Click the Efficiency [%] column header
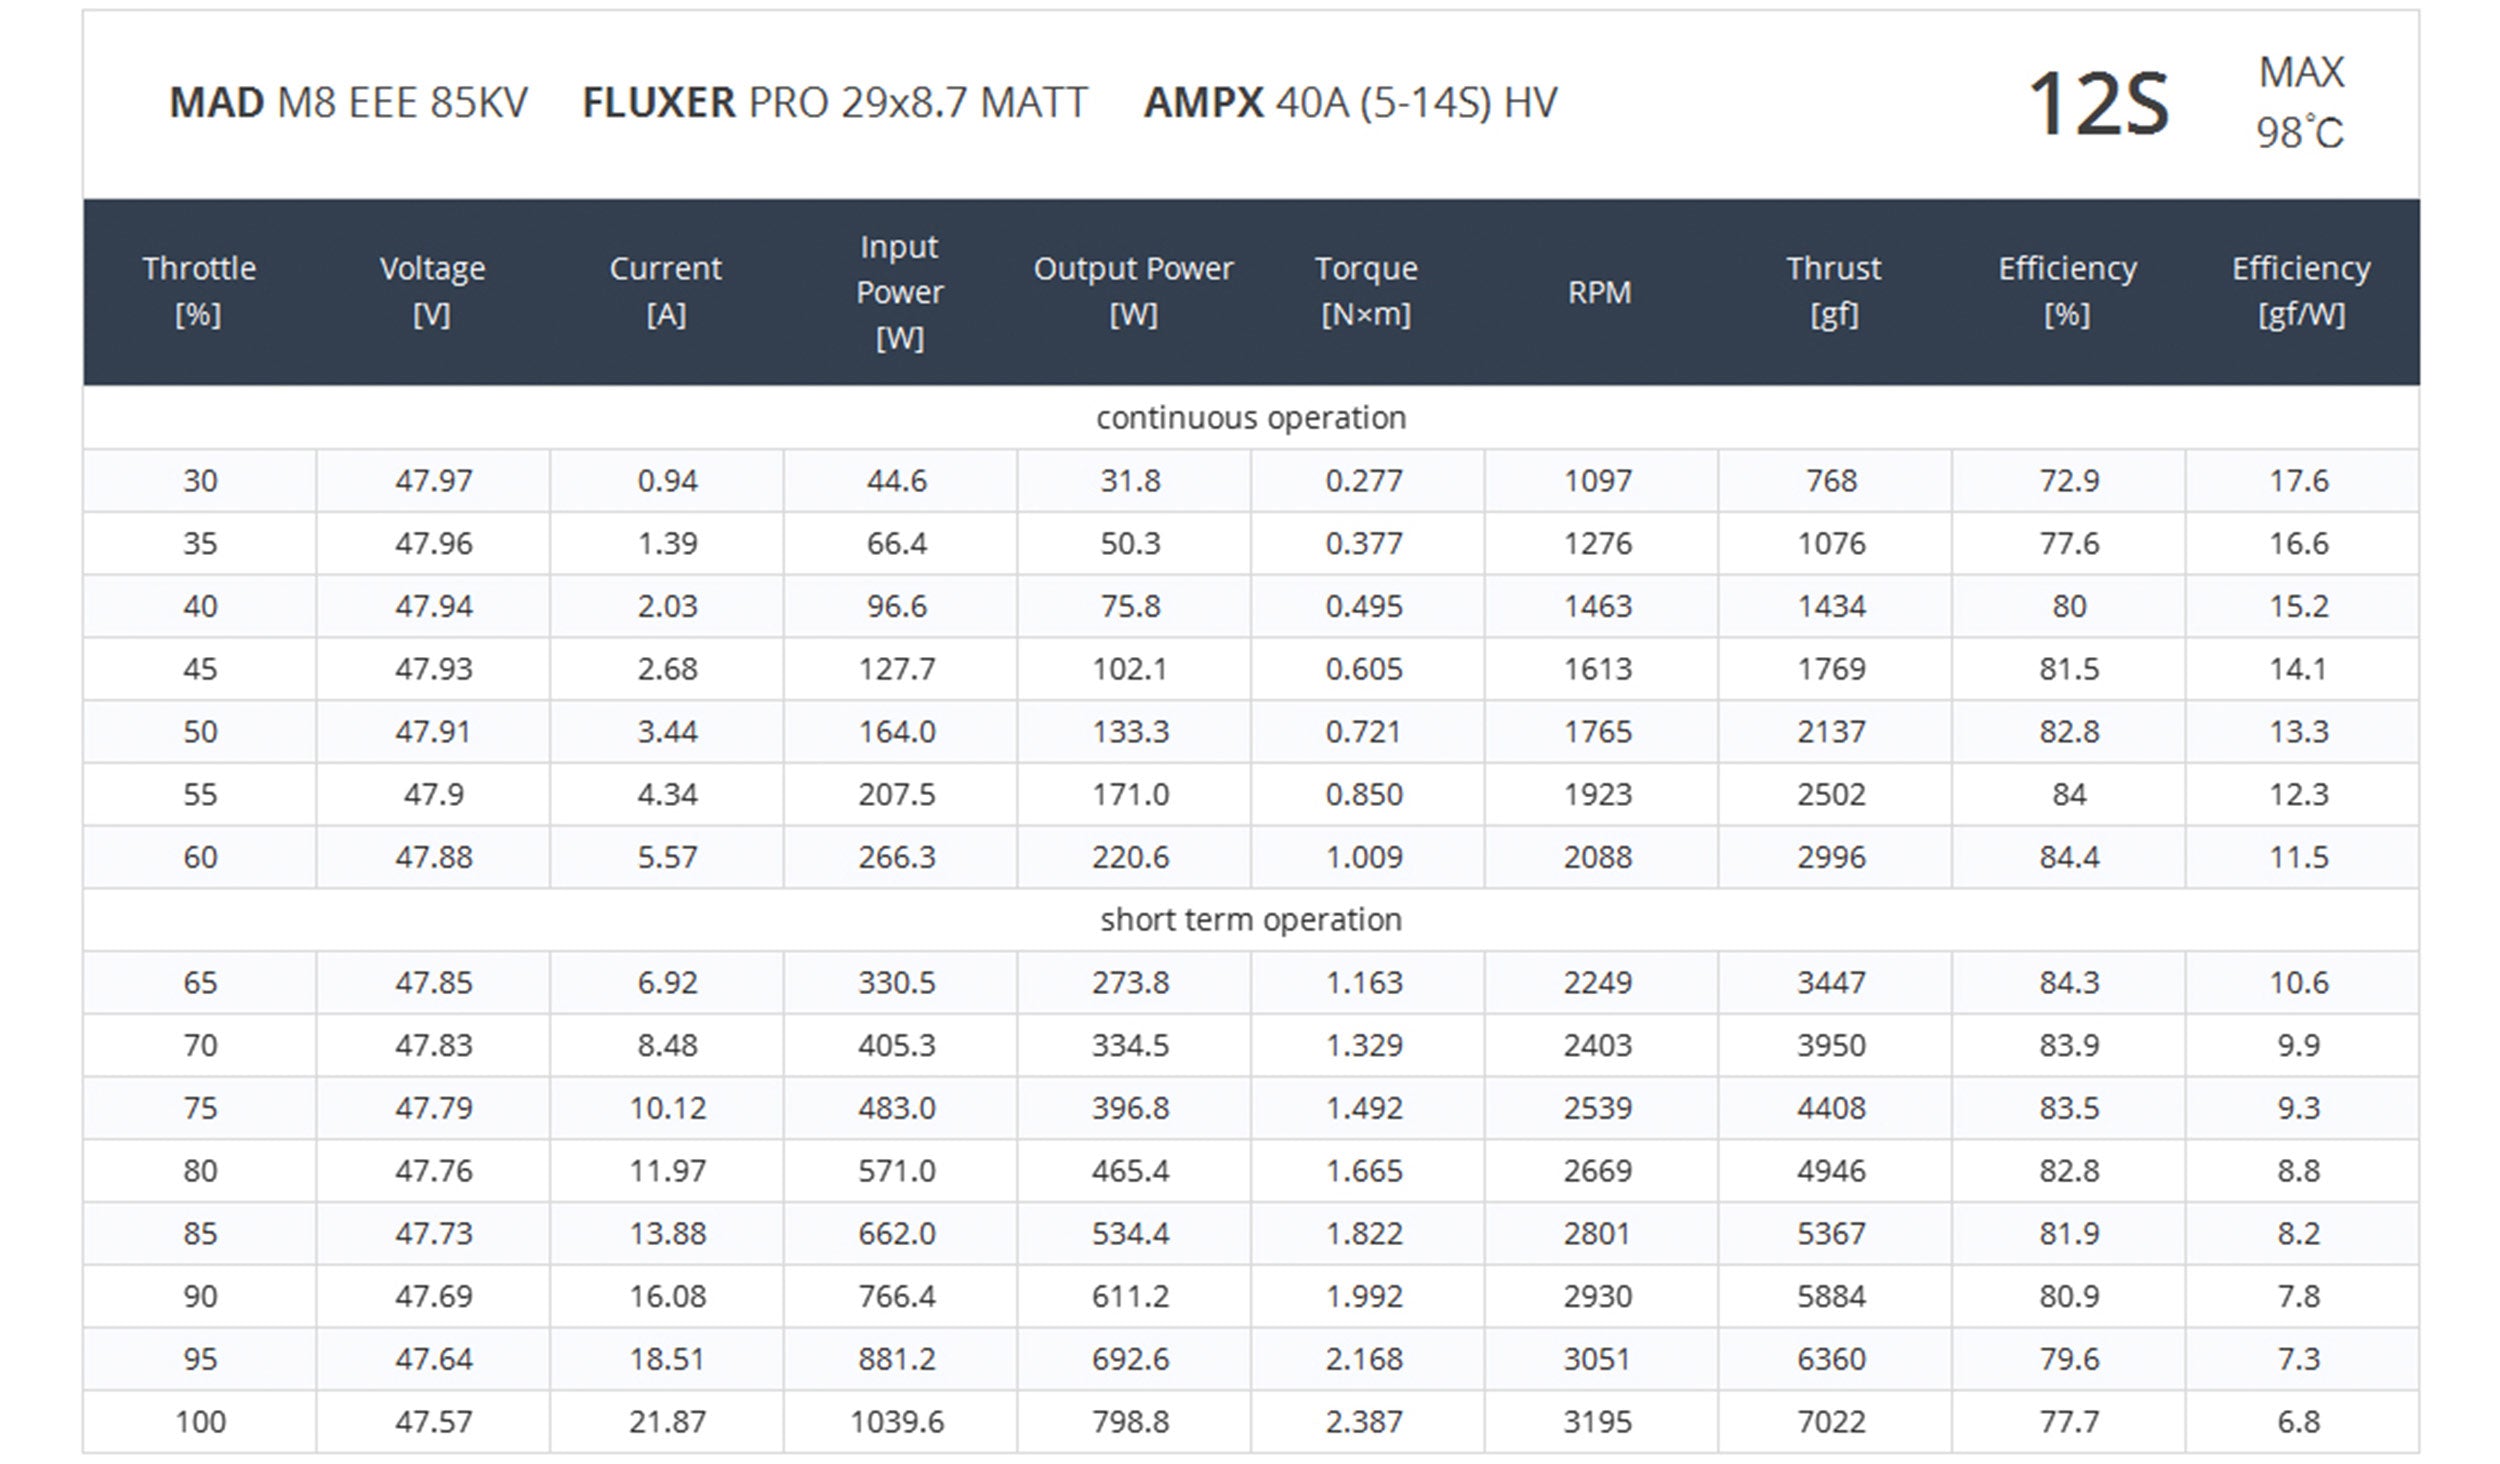Image resolution: width=2500 pixels, height=1464 pixels. tap(2067, 291)
